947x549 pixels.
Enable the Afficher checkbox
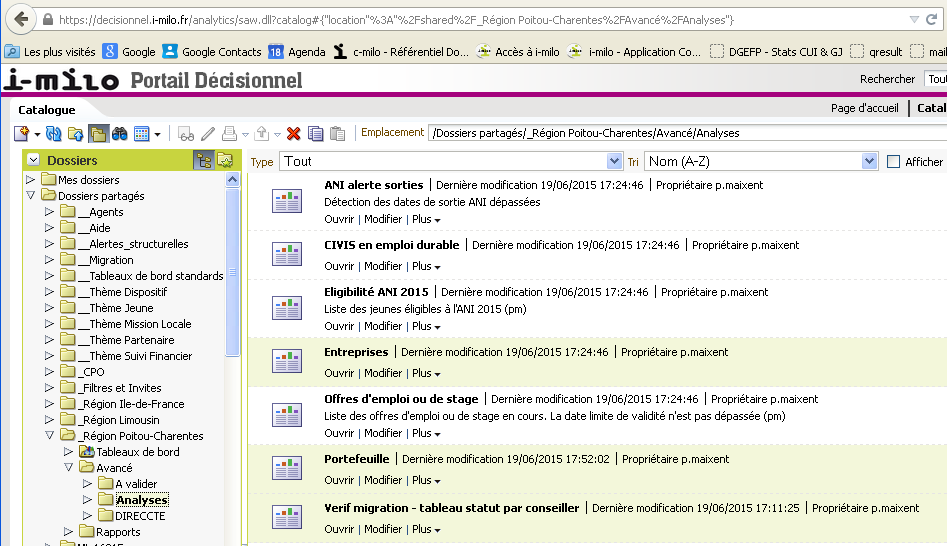coord(893,162)
